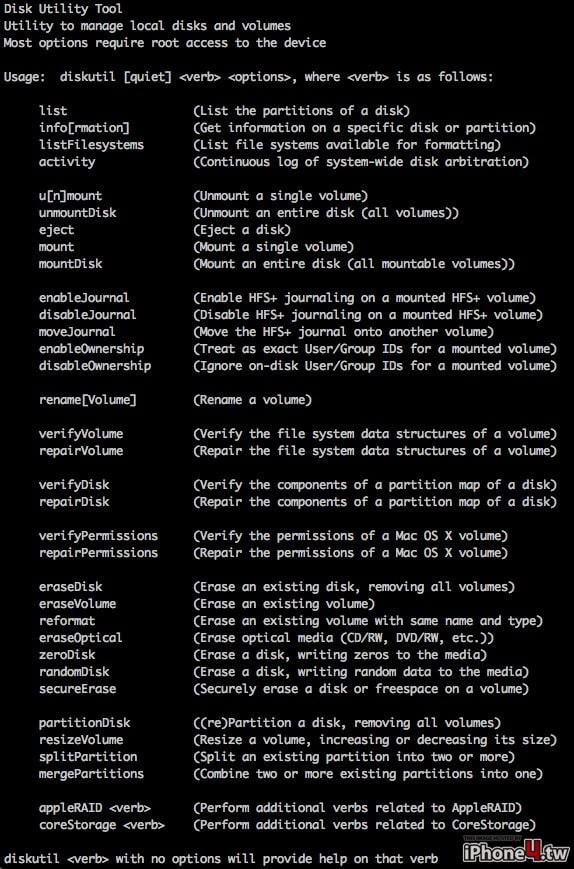Click the 'partitionDisk' verb entry
The image size is (574, 869).
(85, 723)
